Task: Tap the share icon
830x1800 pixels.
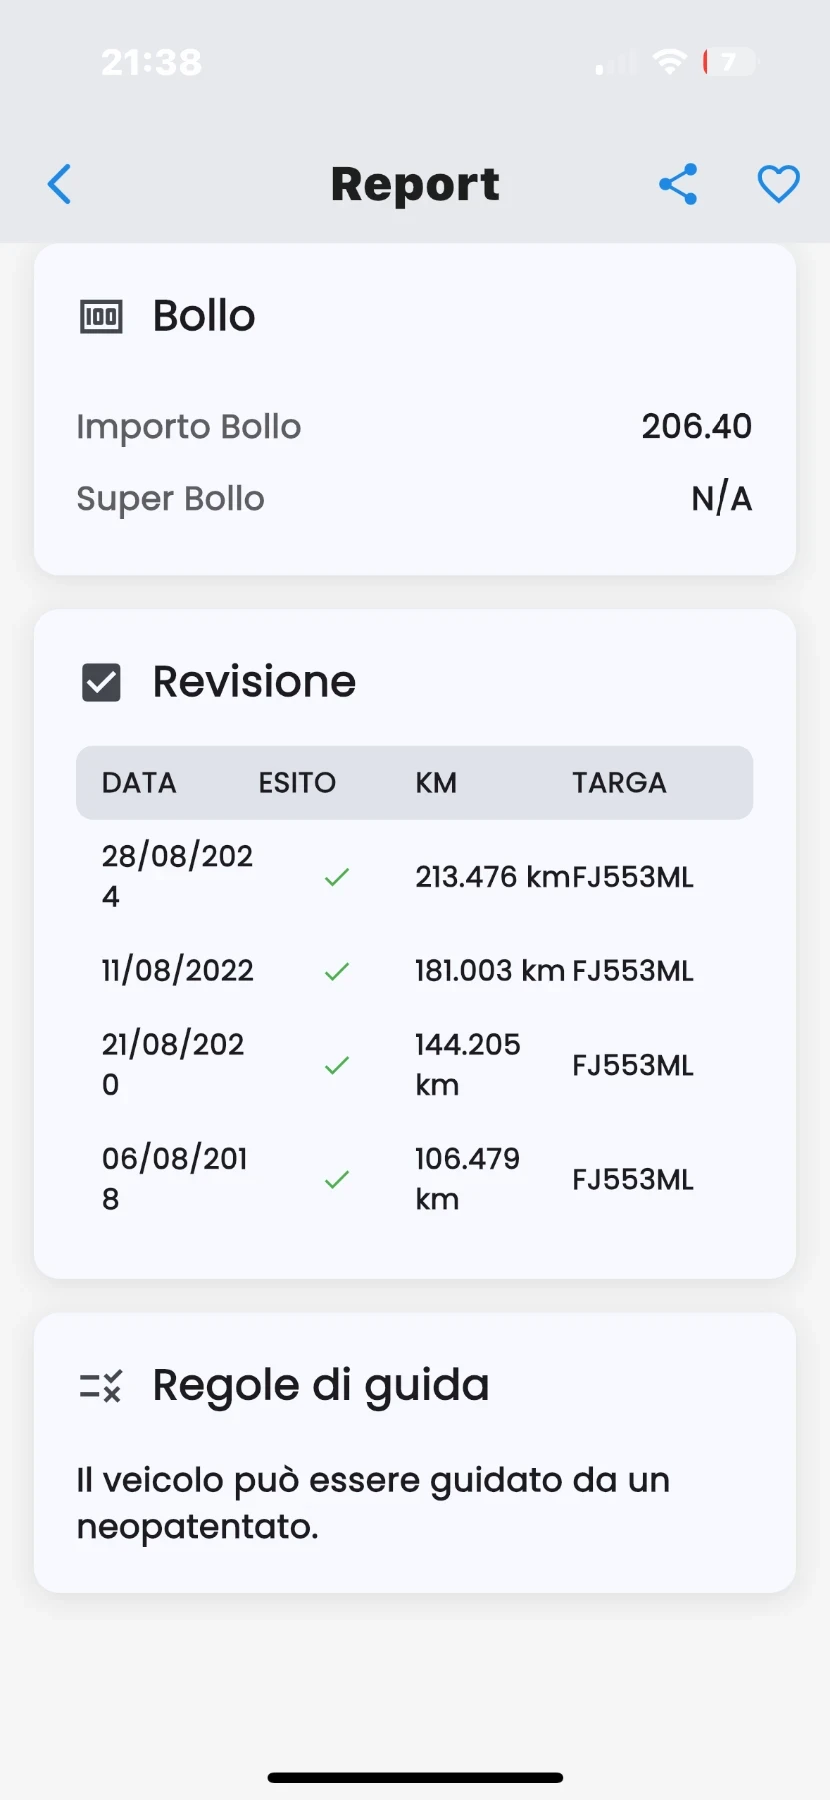Action: (x=678, y=184)
